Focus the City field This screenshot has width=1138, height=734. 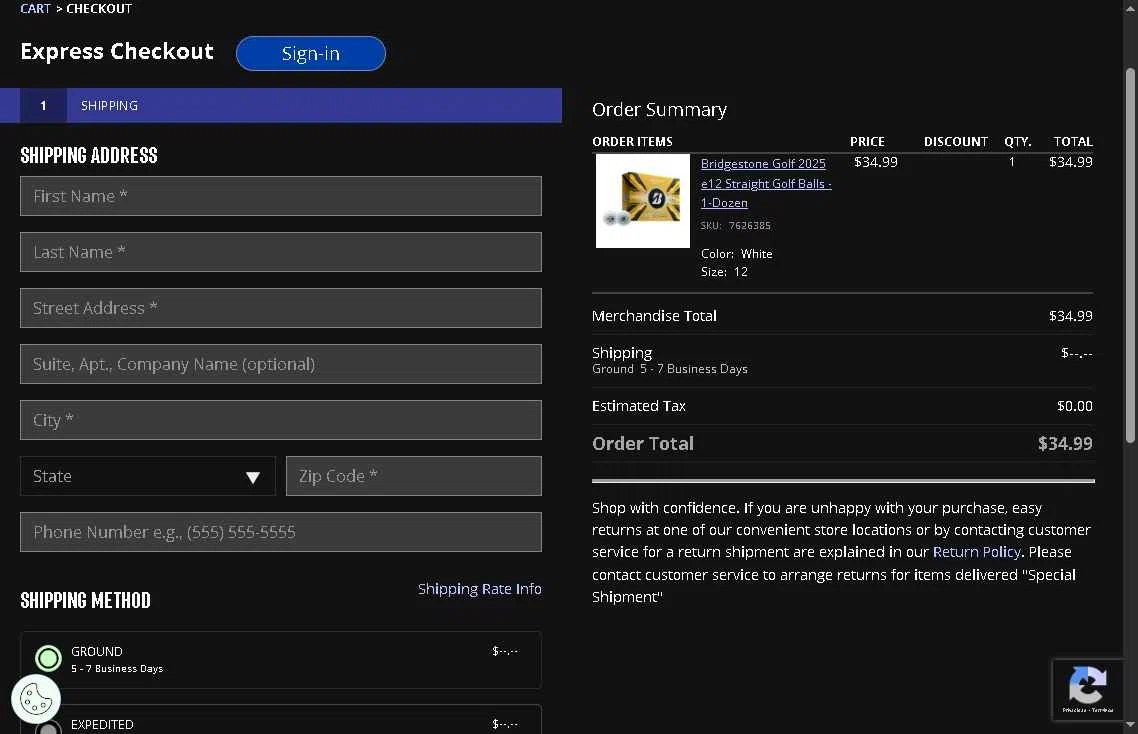click(x=281, y=420)
